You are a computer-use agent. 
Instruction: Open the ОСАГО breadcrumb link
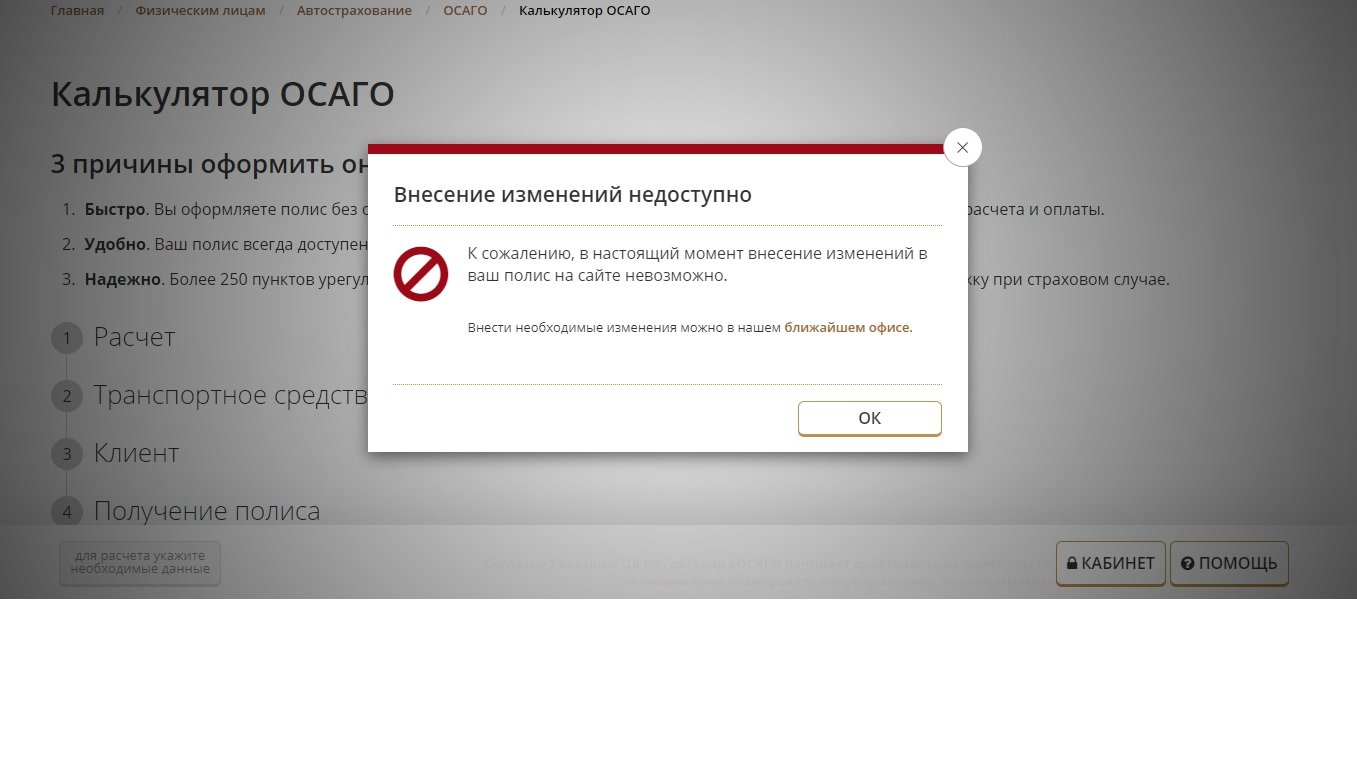coord(465,11)
